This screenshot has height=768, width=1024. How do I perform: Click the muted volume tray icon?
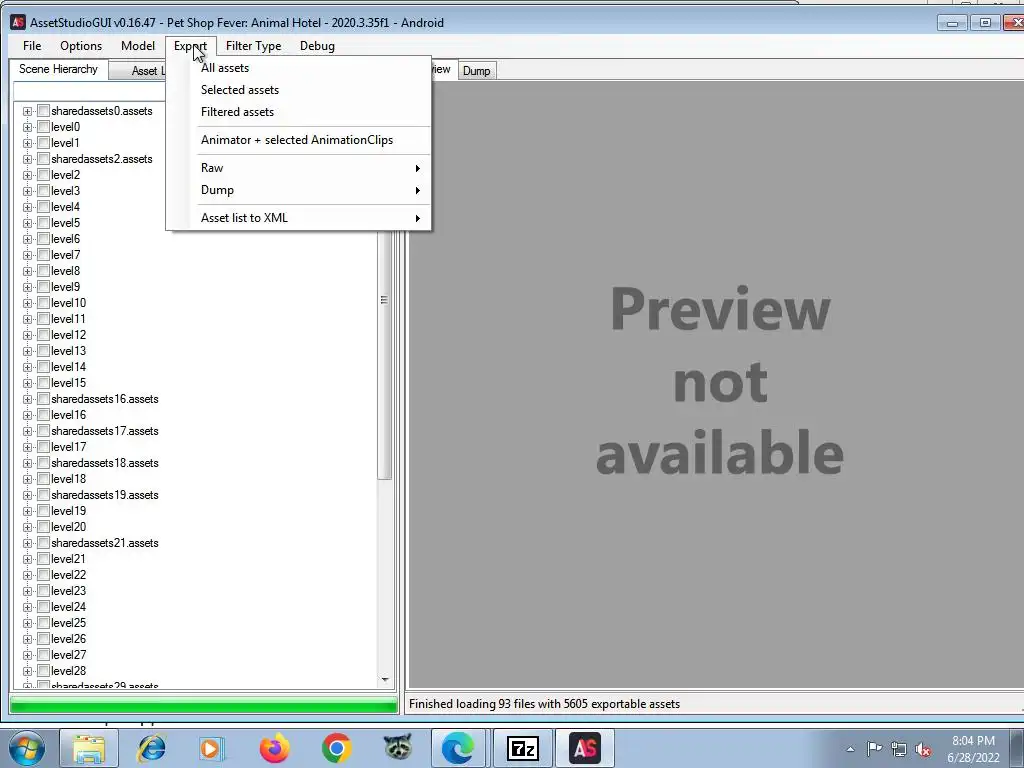click(923, 749)
